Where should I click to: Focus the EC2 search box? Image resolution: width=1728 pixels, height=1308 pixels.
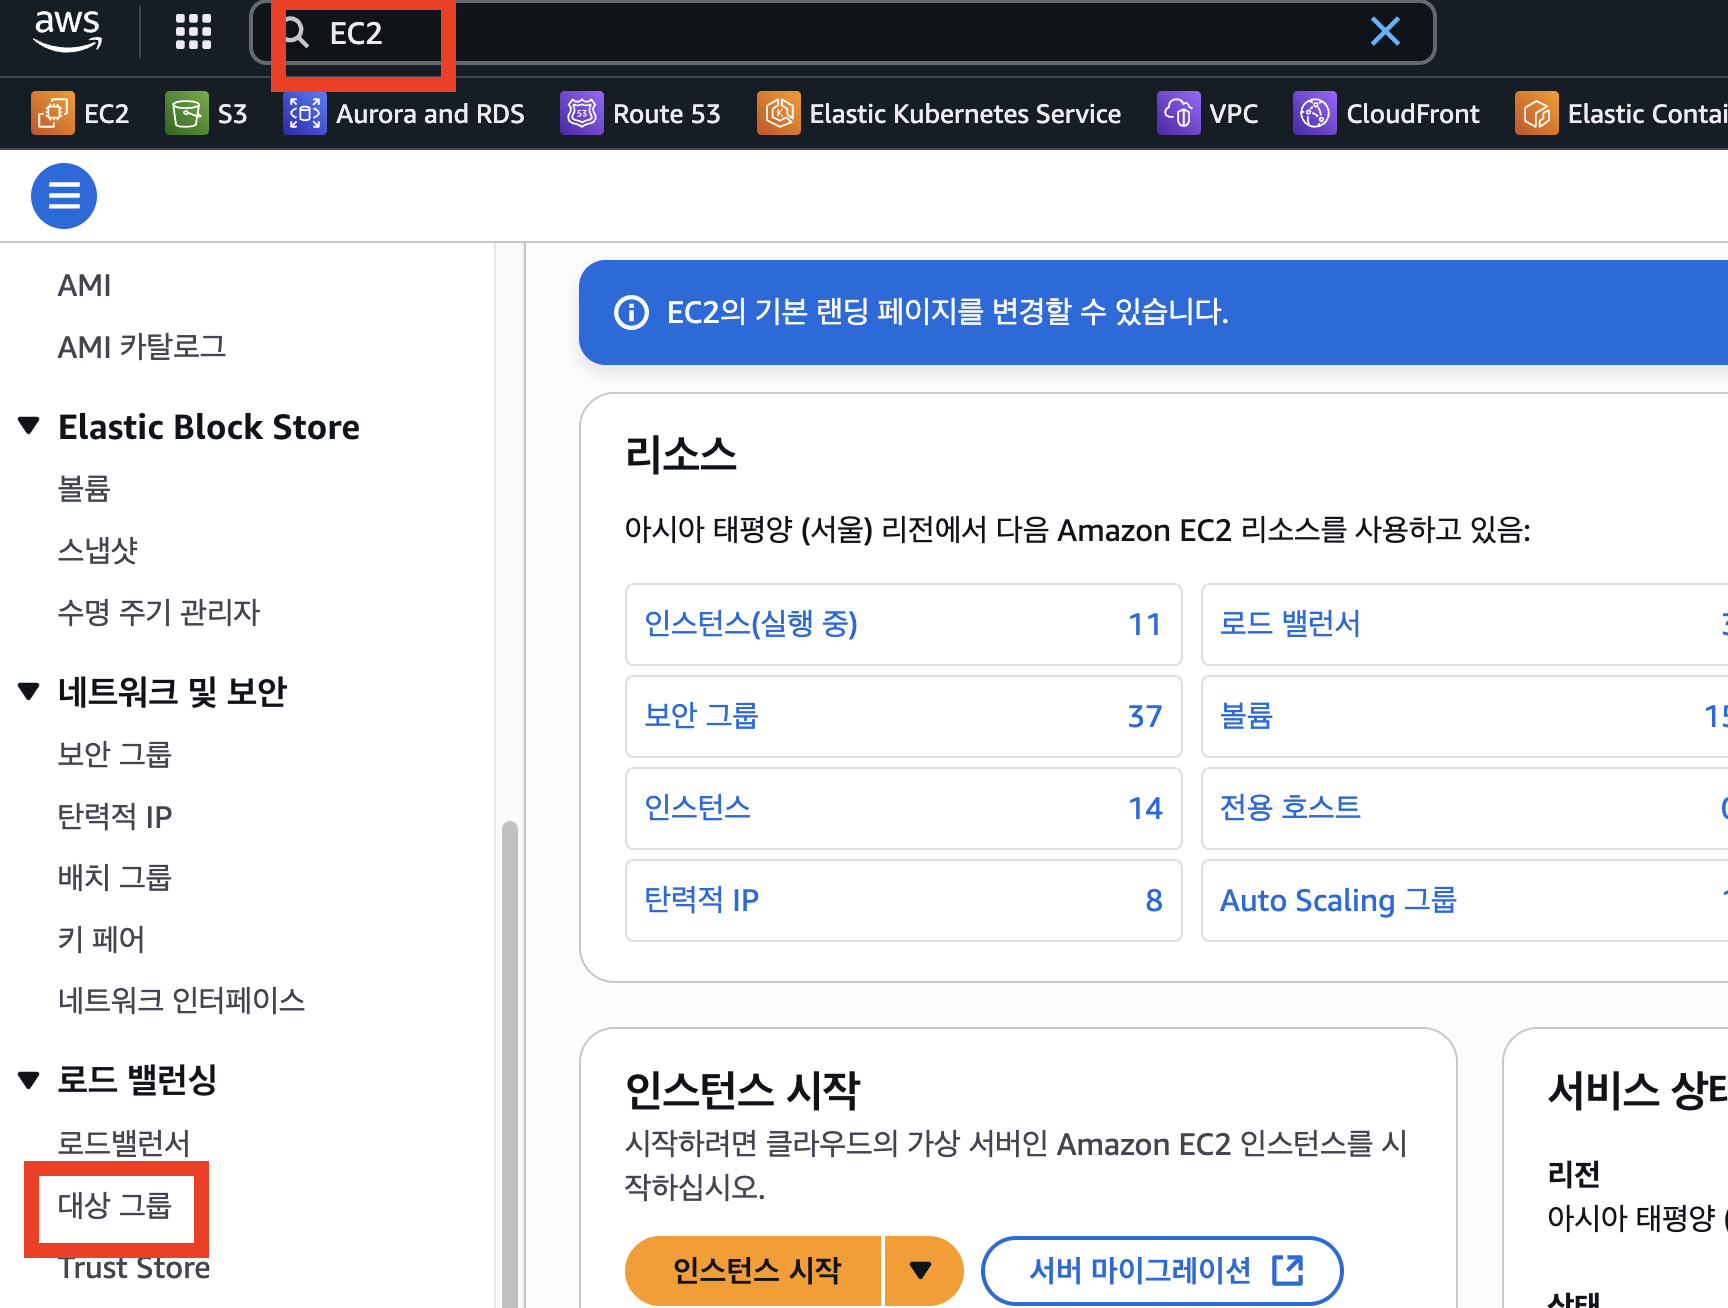842,33
